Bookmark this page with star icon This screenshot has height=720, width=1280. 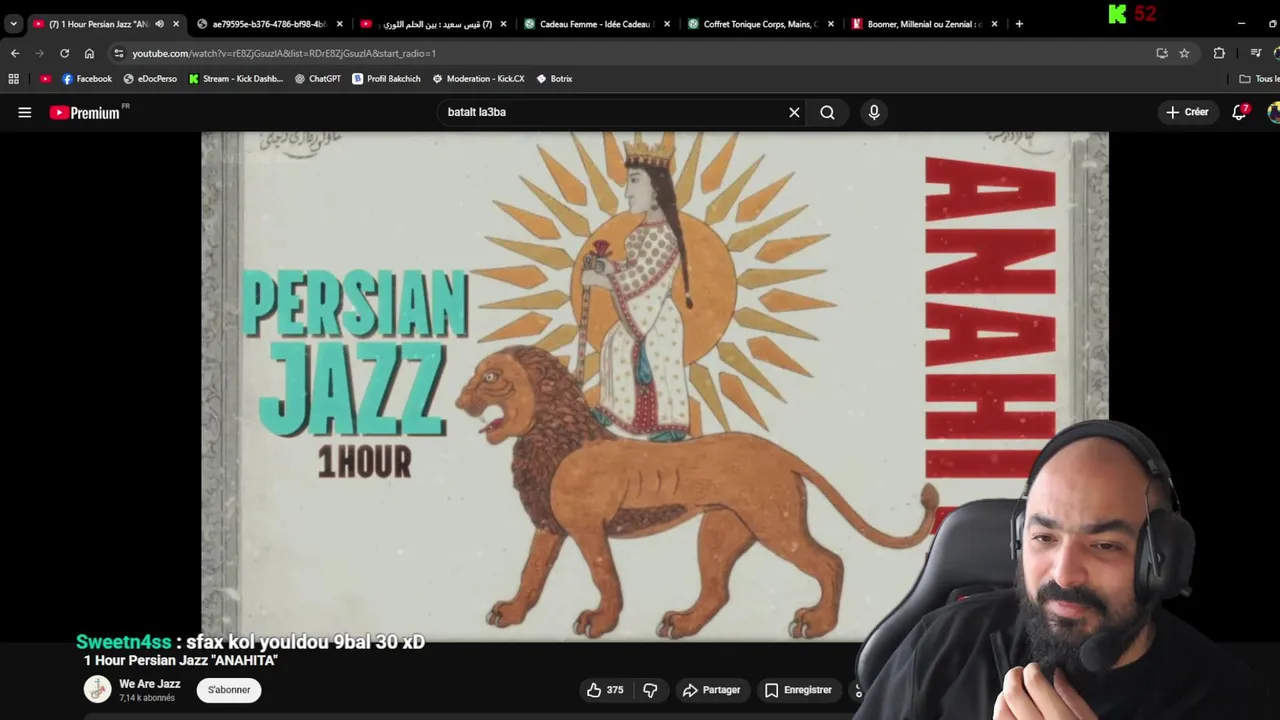coord(1184,53)
